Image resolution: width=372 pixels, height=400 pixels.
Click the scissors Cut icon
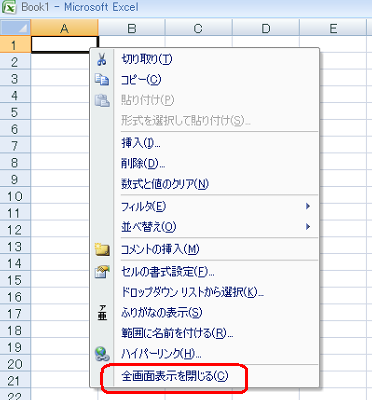coord(102,59)
